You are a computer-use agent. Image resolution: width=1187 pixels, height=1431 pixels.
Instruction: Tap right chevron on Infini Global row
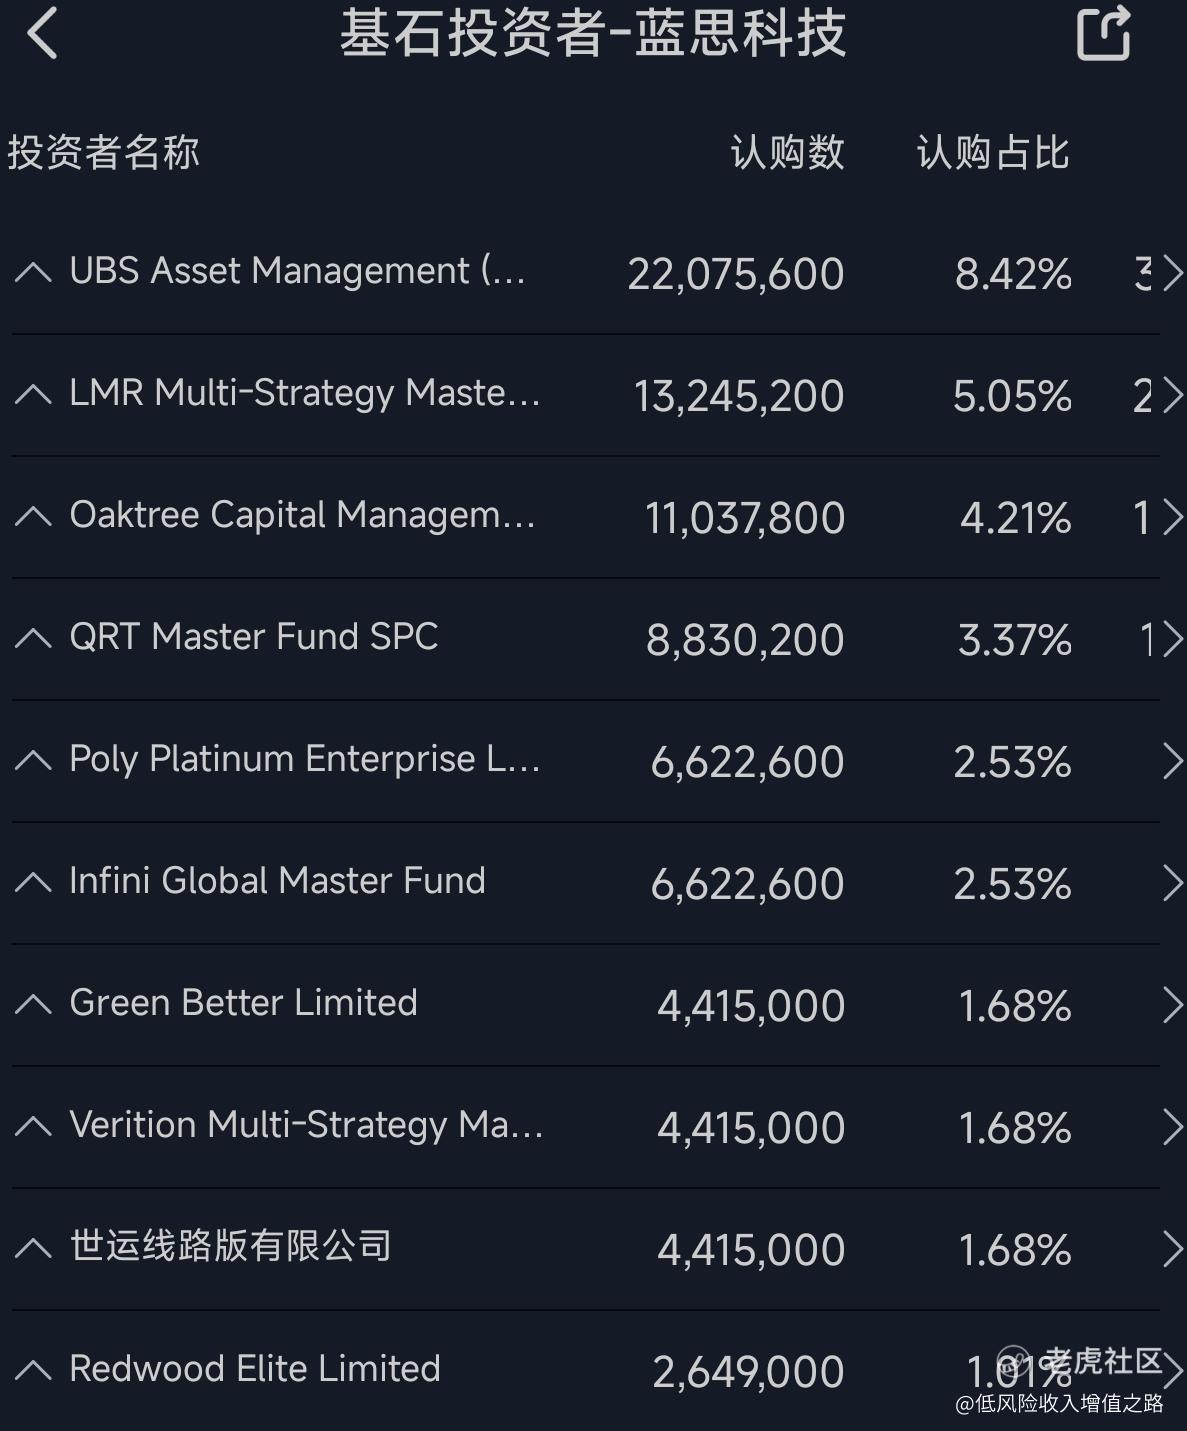[x=1172, y=883]
